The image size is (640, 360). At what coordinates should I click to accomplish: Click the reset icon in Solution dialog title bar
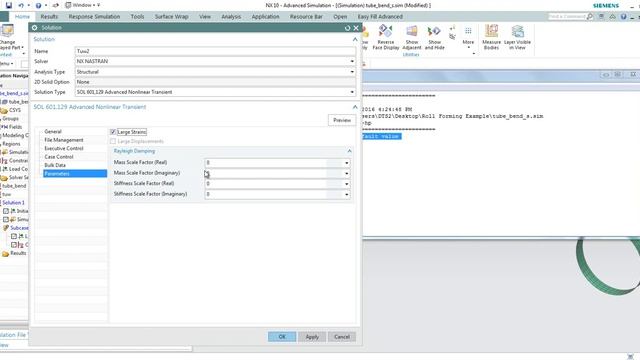coord(347,28)
